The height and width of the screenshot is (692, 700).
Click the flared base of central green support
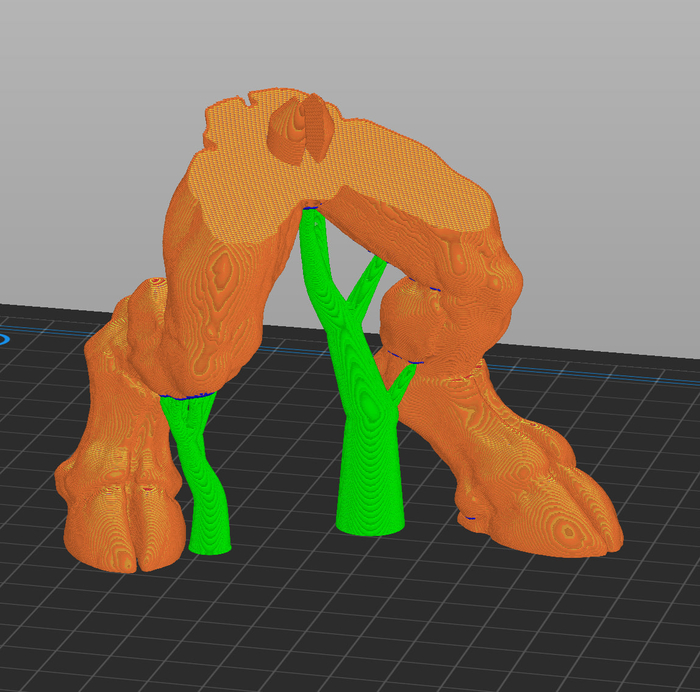(370, 520)
